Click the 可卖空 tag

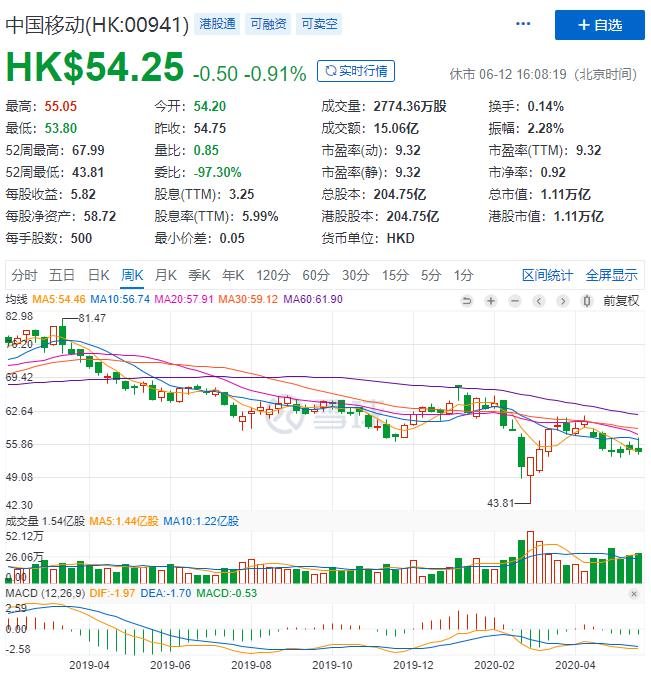pos(320,23)
